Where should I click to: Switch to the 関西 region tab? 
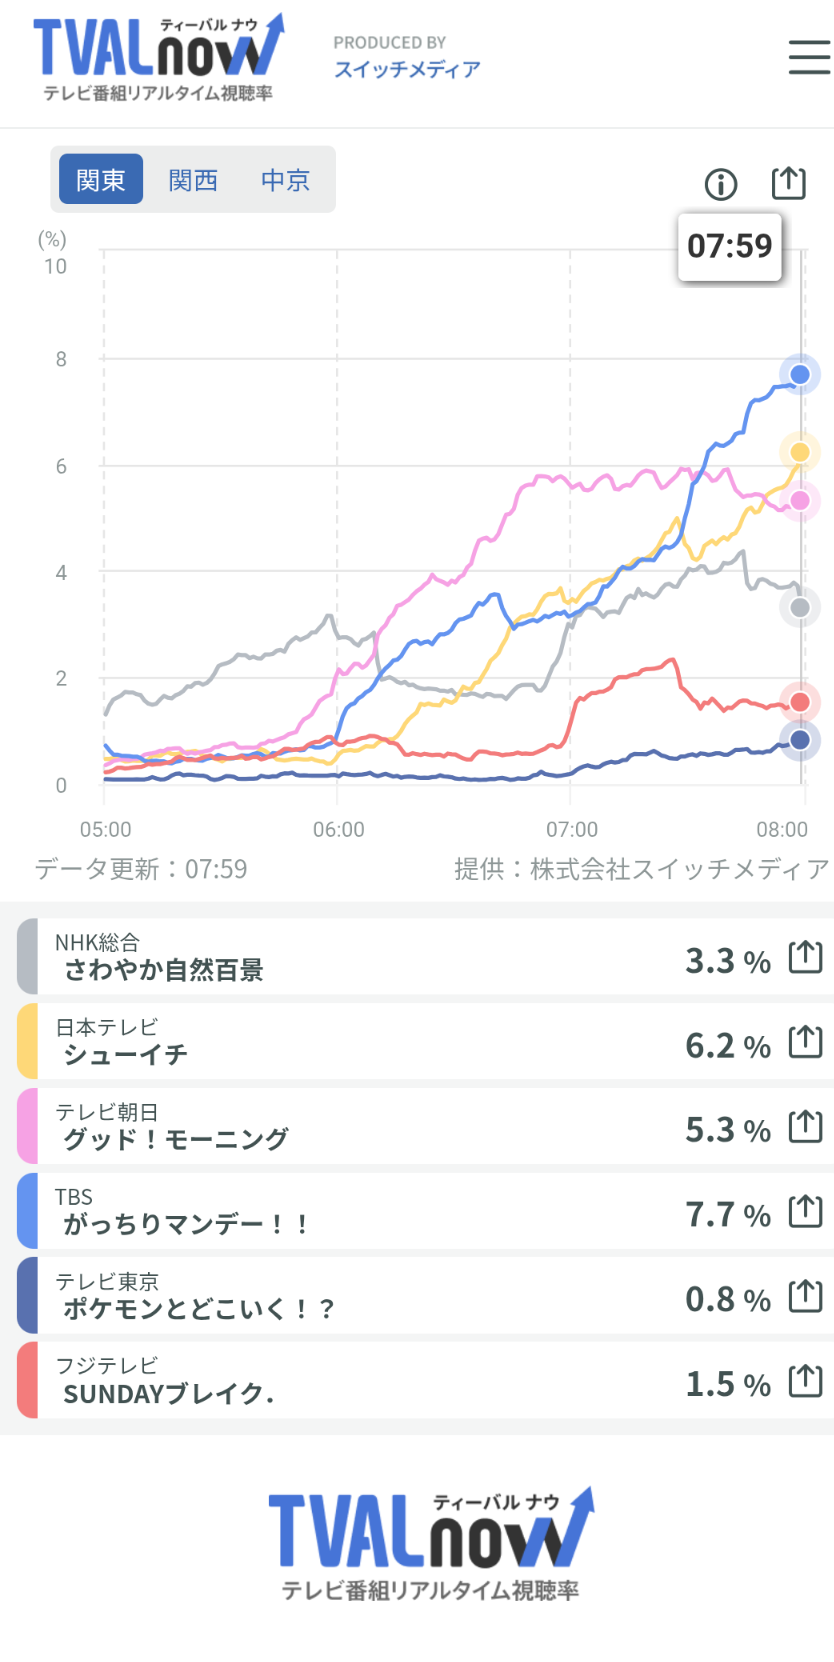click(x=193, y=180)
